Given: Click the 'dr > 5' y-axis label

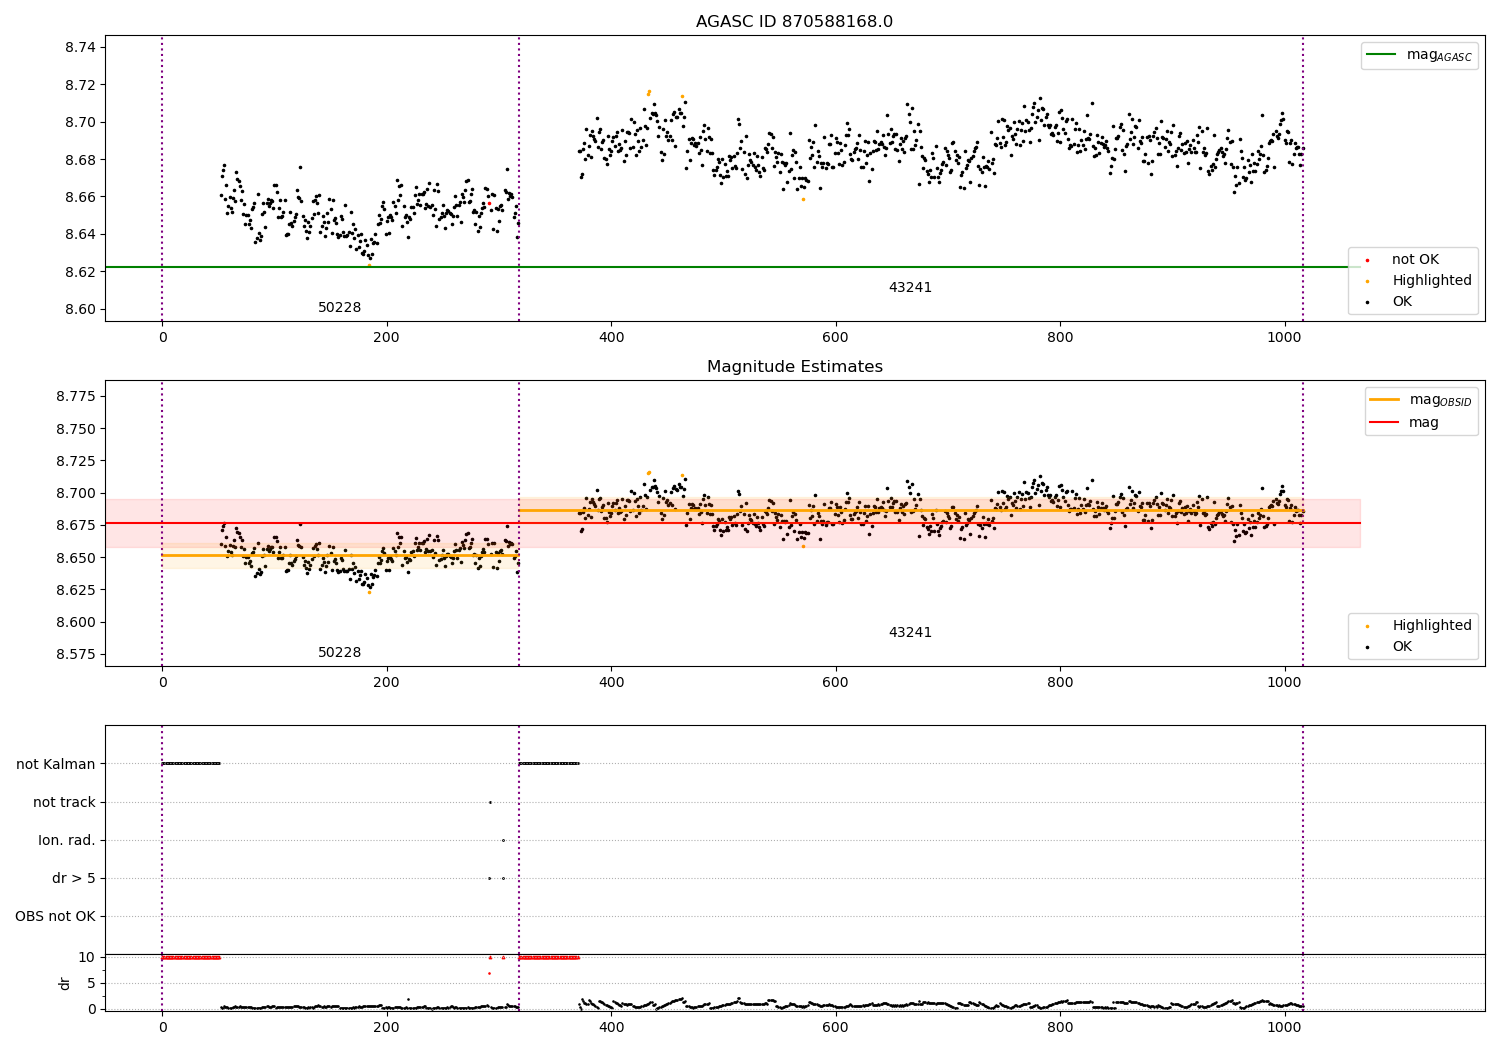Looking at the screenshot, I should pyautogui.click(x=74, y=879).
